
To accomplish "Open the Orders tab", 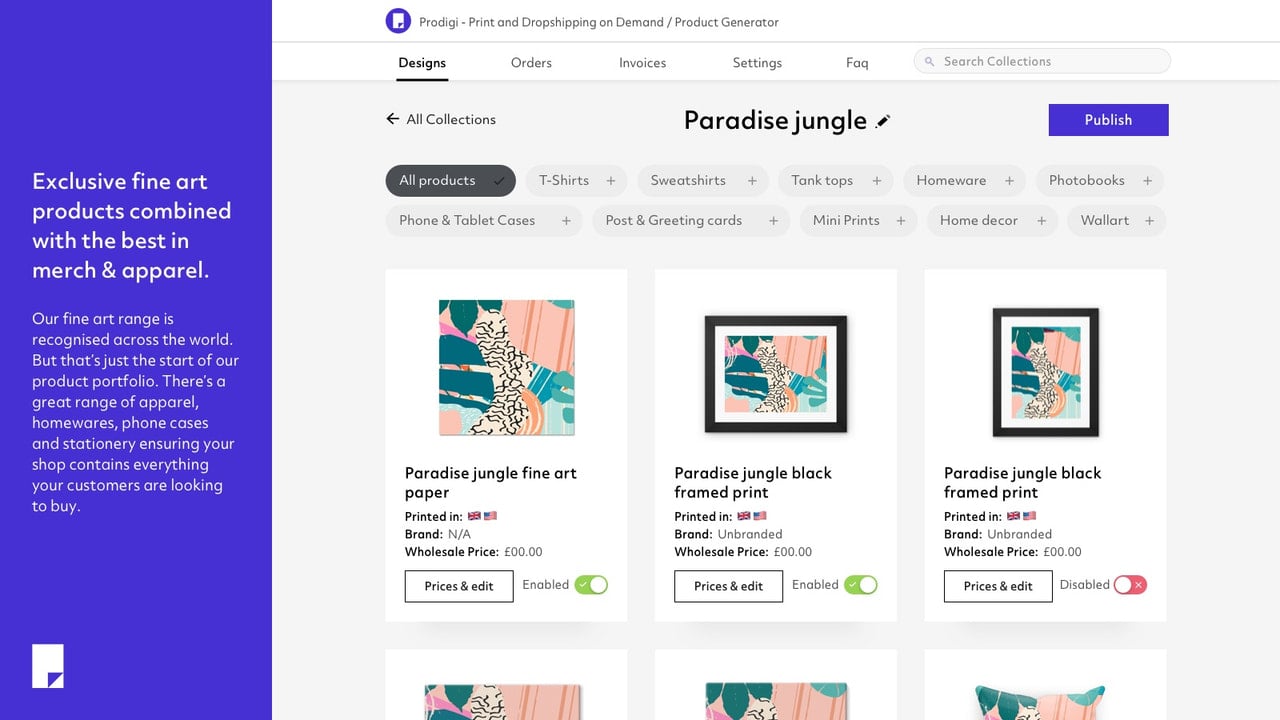I will (531, 63).
